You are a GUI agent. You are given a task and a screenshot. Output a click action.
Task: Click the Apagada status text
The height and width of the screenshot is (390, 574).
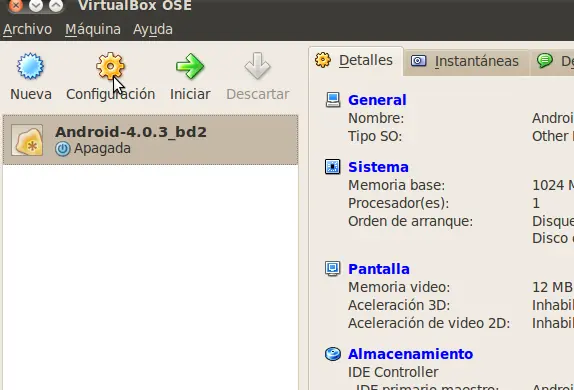102,149
